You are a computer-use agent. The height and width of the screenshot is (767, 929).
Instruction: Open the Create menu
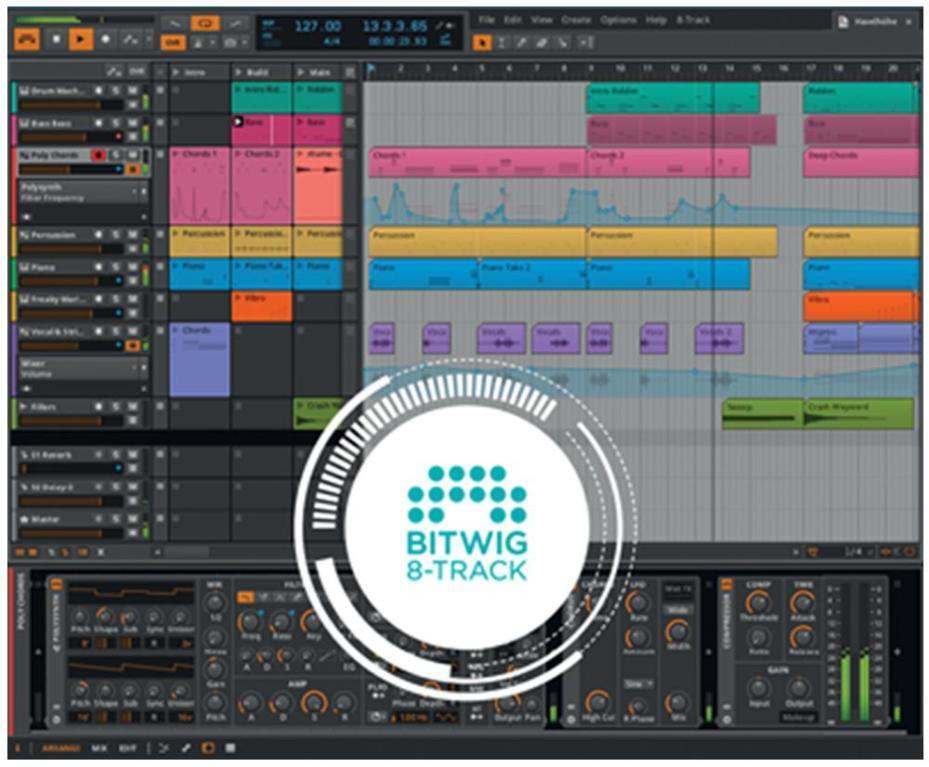tap(576, 20)
